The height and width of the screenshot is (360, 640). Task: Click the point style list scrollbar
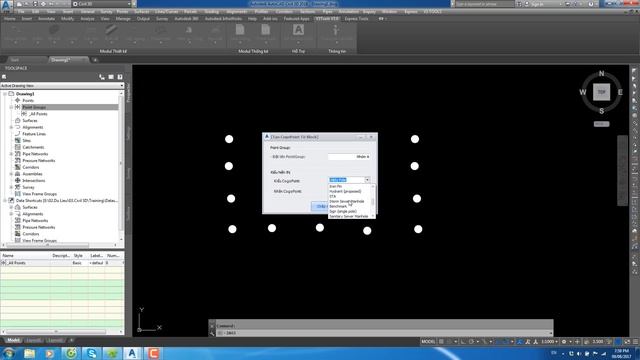tap(373, 201)
